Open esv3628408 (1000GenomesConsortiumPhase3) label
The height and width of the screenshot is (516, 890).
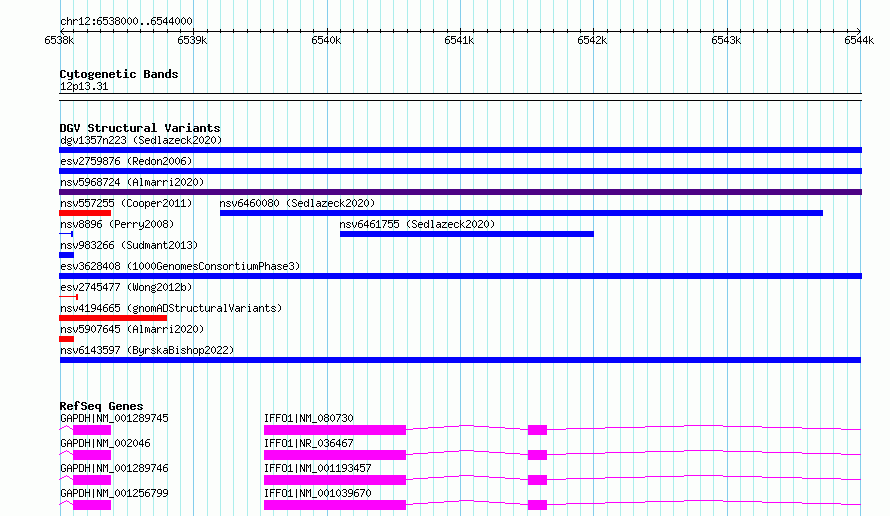pos(180,266)
